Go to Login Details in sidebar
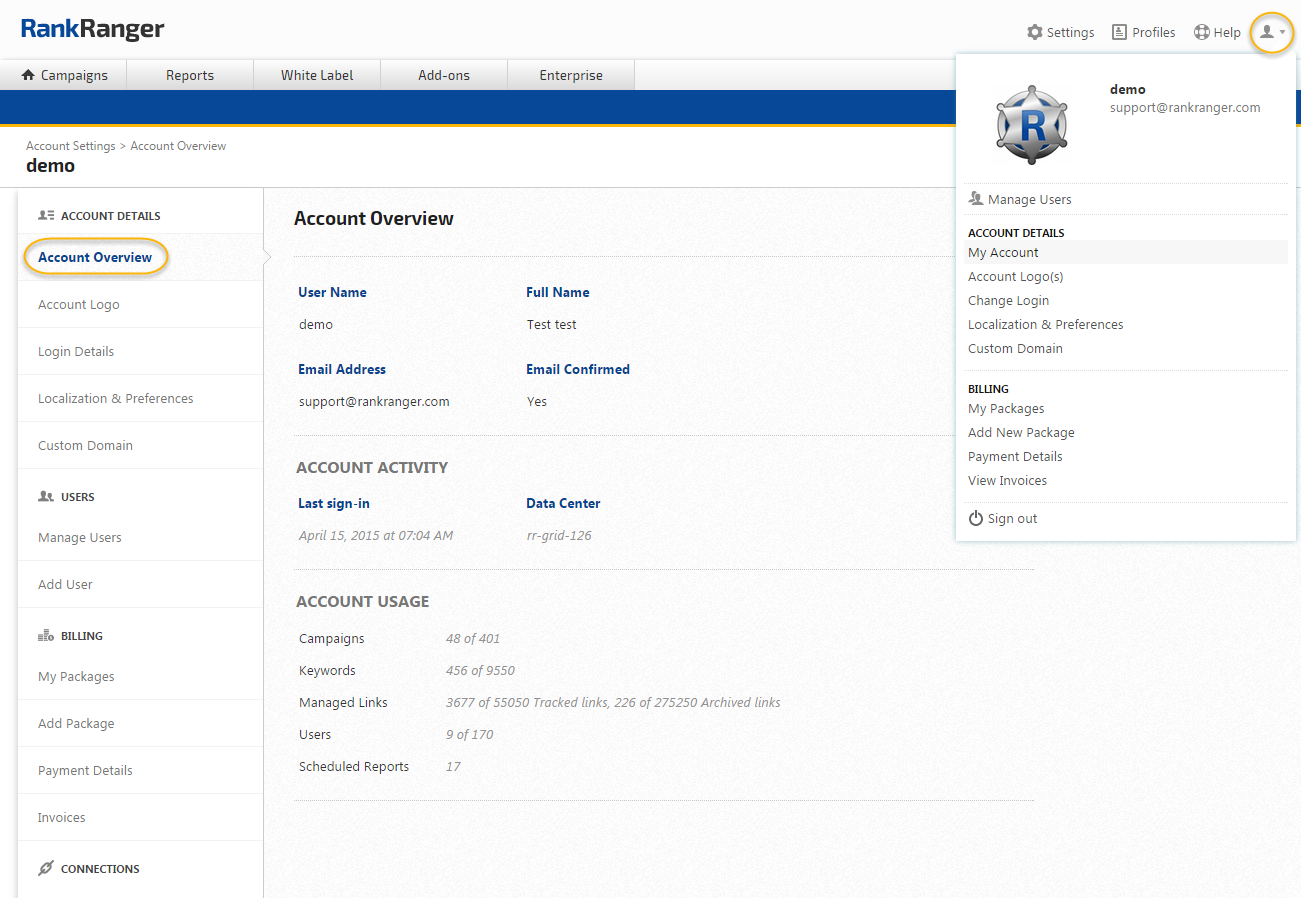Screen dimensions: 1301x898 click(x=76, y=351)
